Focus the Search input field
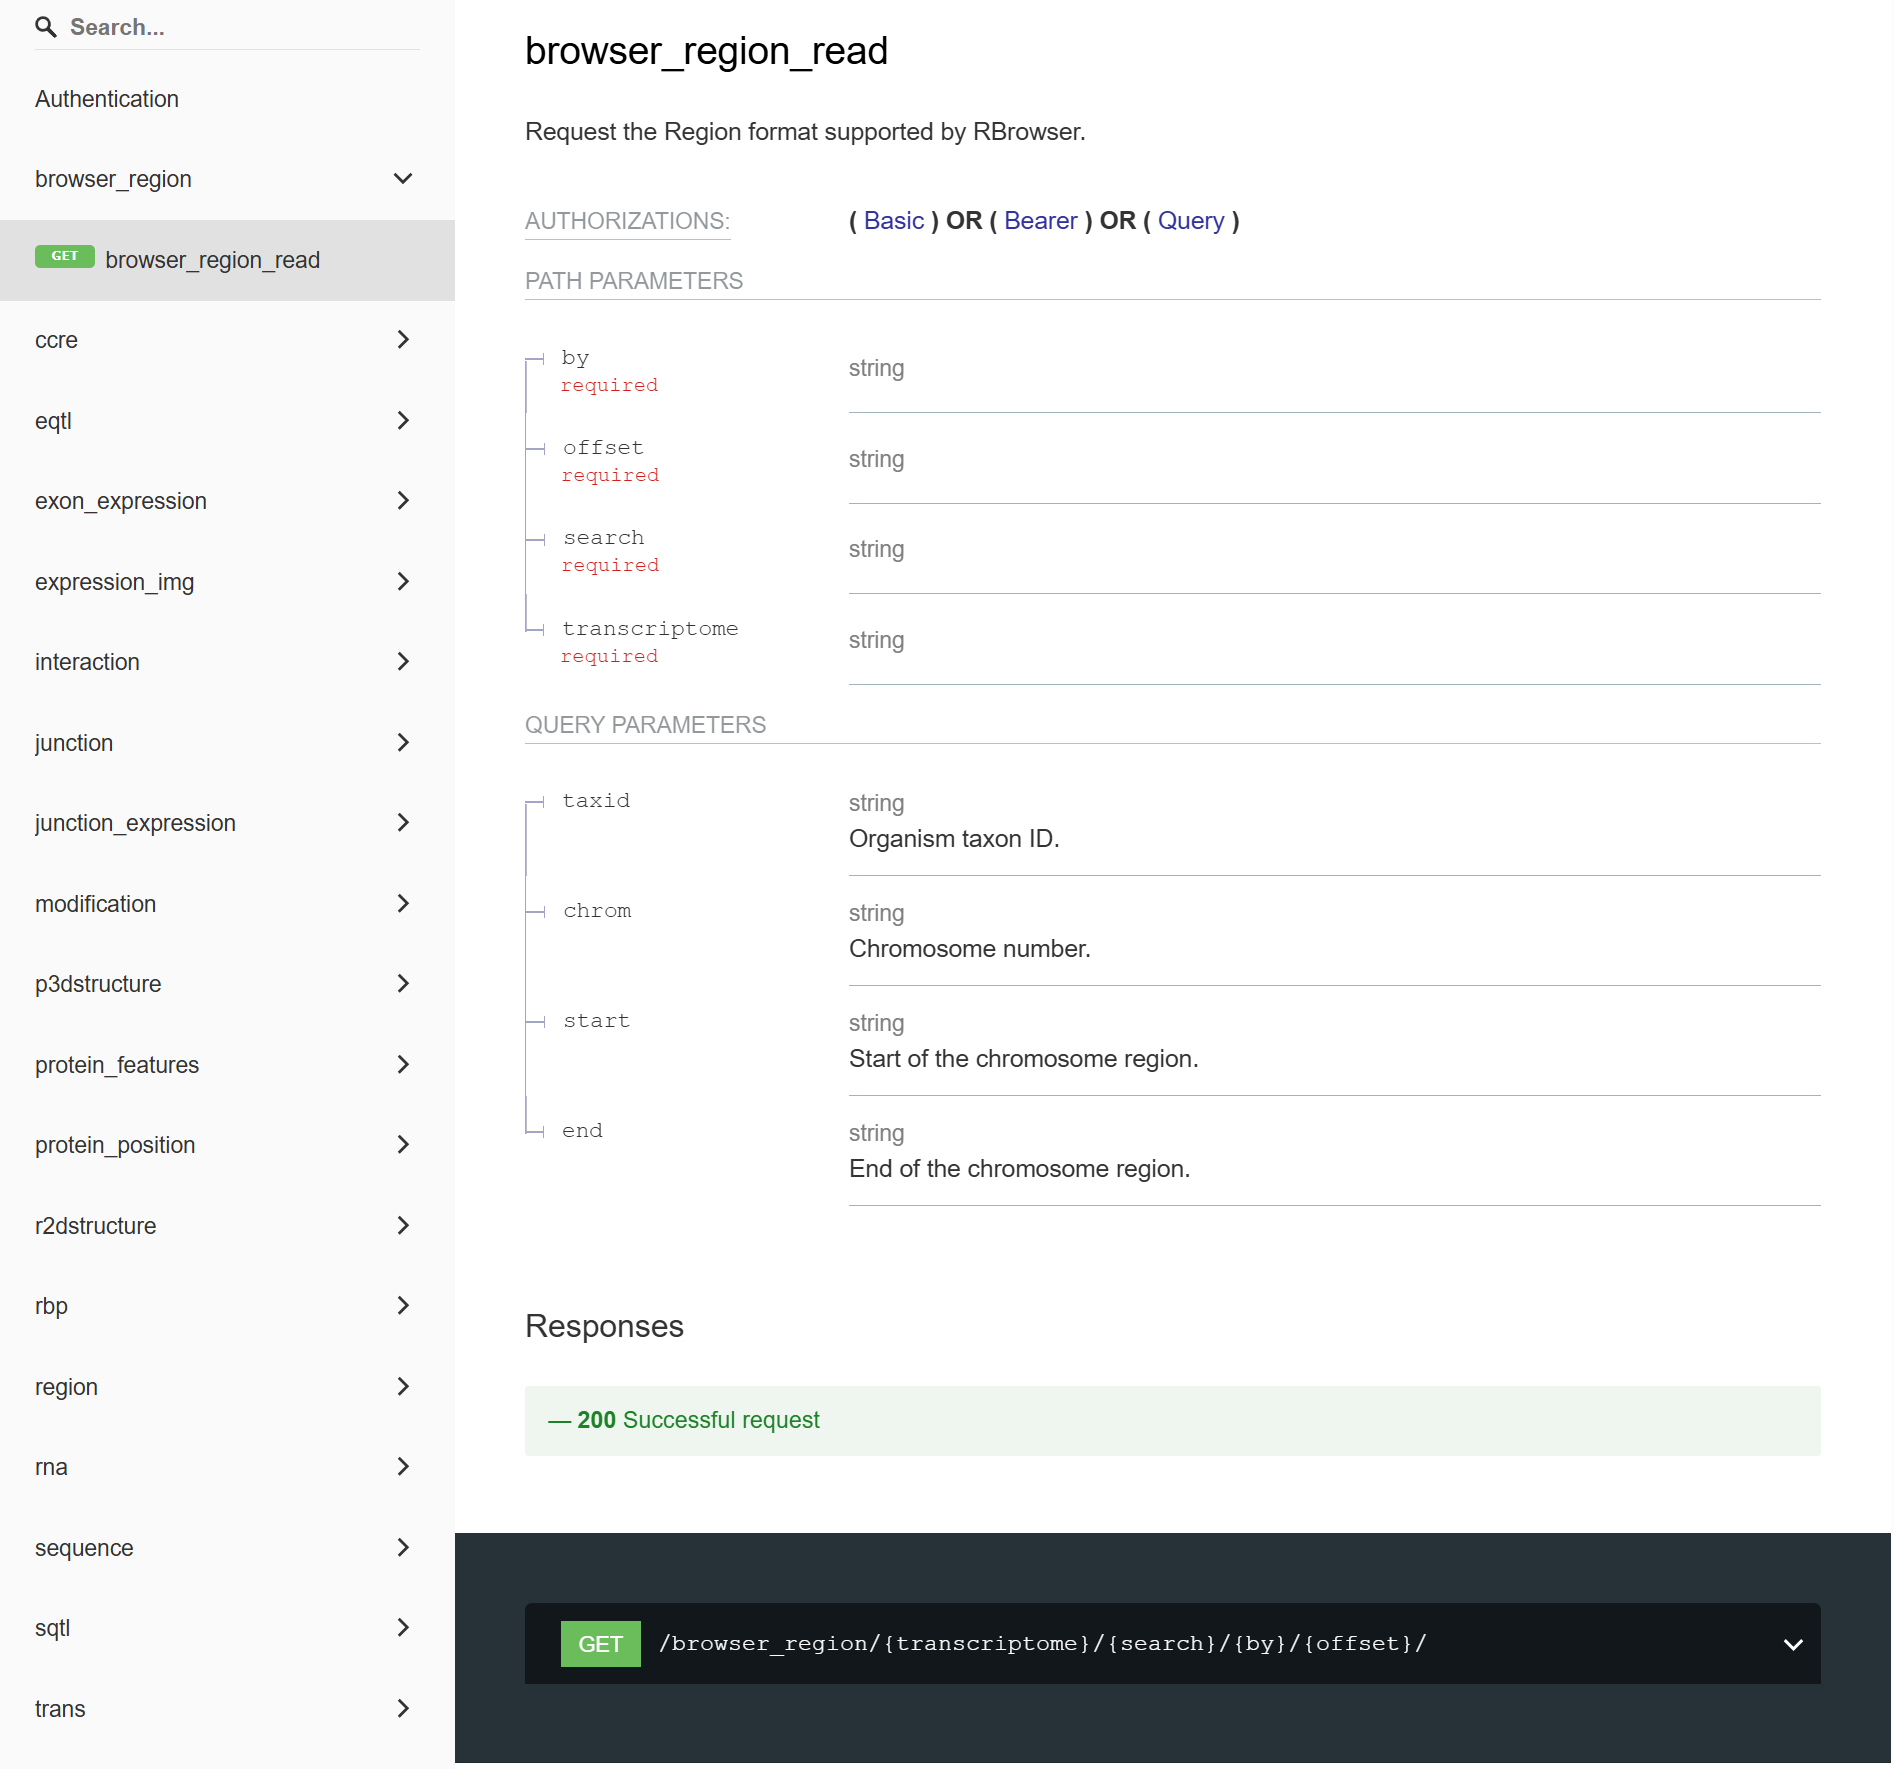The width and height of the screenshot is (1894, 1769). click(240, 27)
